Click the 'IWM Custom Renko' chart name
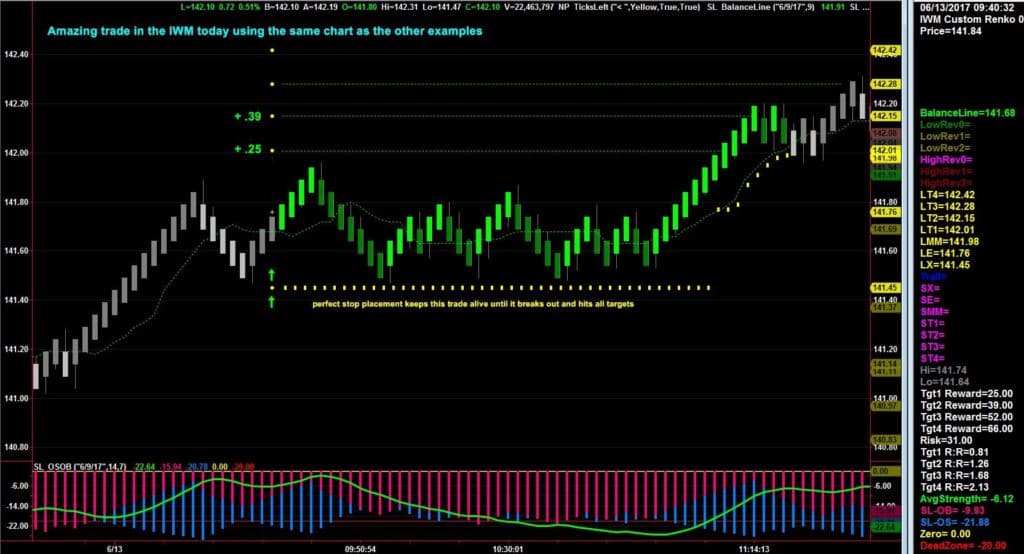This screenshot has width=1024, height=554. (970, 19)
